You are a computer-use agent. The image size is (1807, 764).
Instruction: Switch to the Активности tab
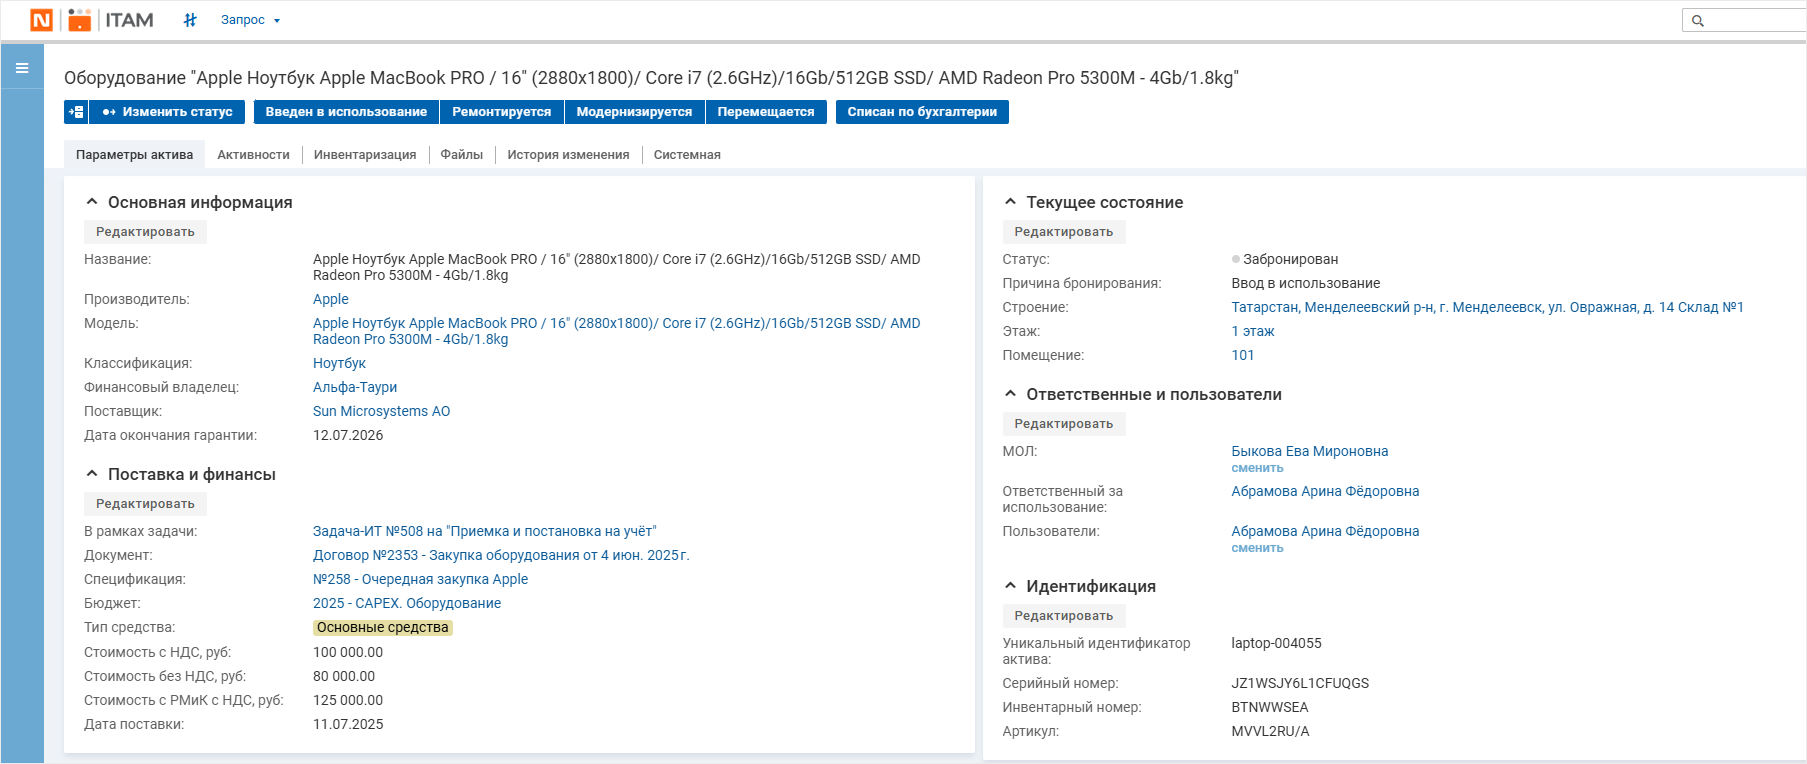(x=253, y=155)
